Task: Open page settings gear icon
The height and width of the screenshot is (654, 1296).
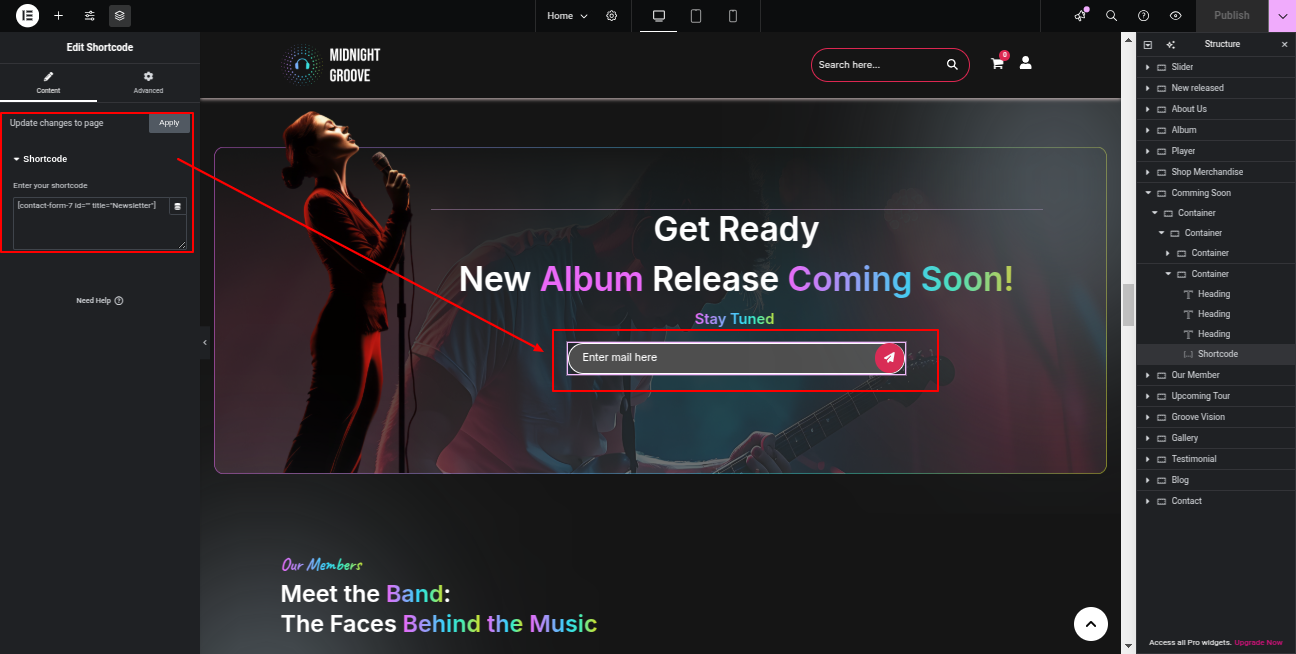Action: pyautogui.click(x=612, y=16)
